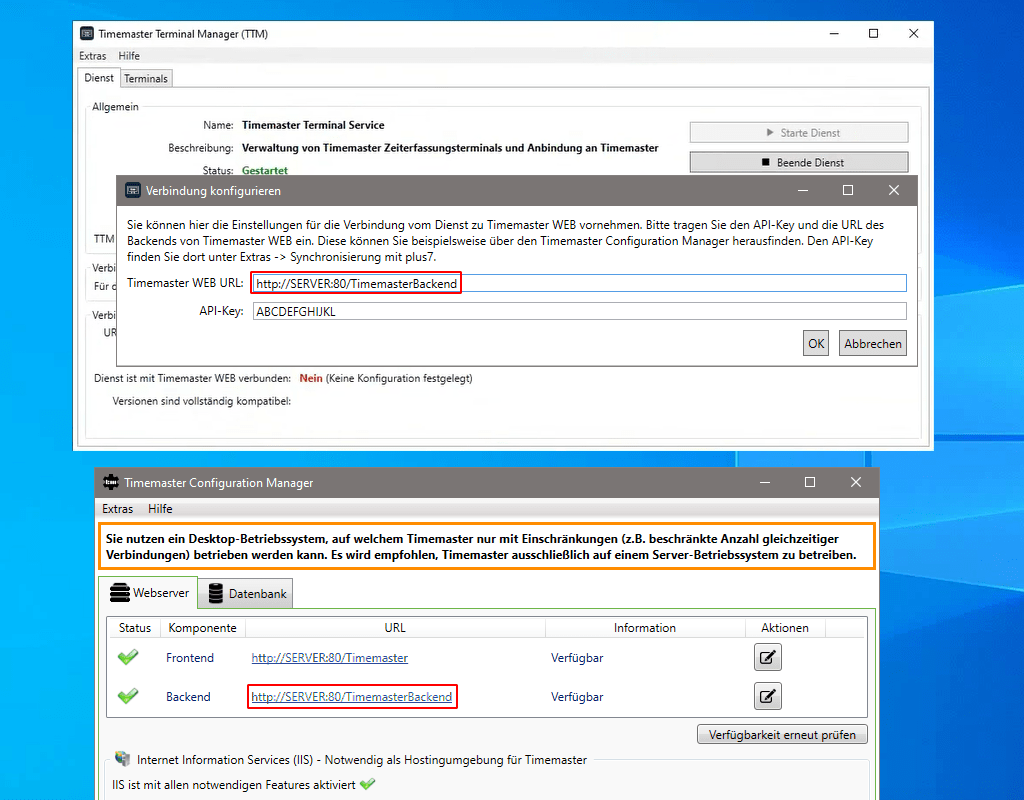Open Hilfe menu in Terminal Manager
The width and height of the screenshot is (1024, 800).
(129, 56)
